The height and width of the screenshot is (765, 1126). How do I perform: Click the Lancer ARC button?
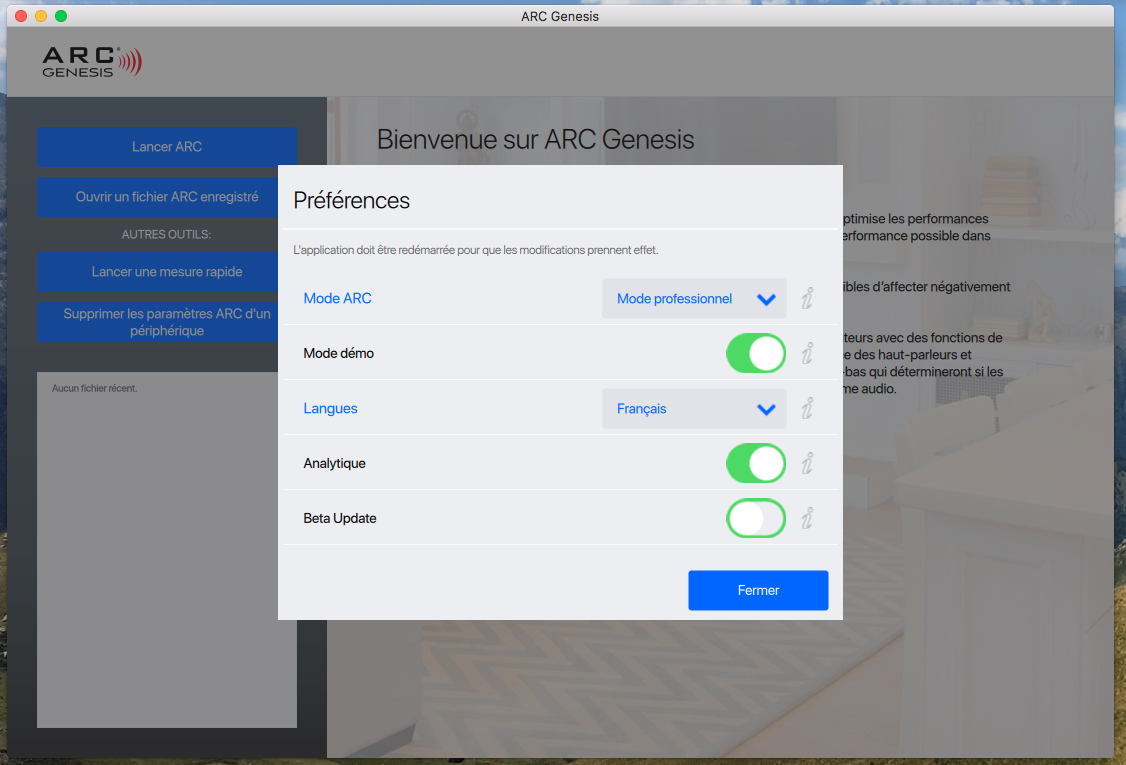click(x=167, y=147)
